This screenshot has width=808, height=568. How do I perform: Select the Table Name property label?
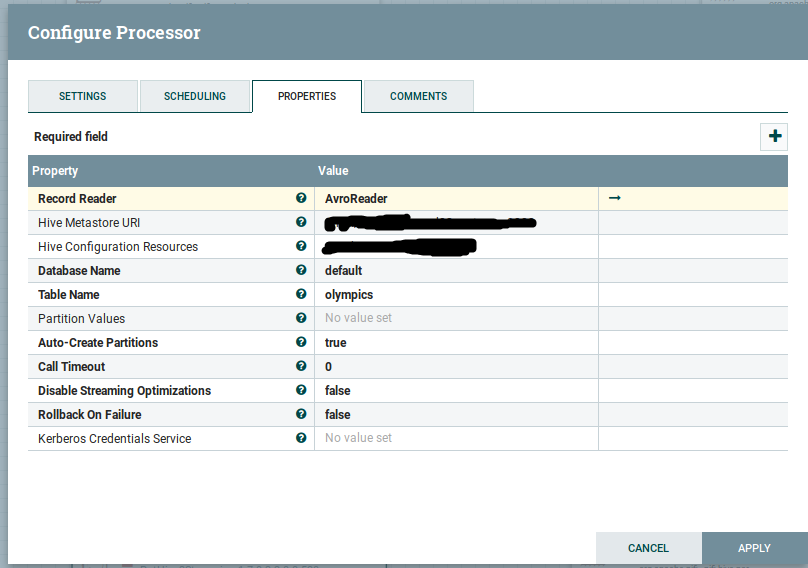click(69, 294)
